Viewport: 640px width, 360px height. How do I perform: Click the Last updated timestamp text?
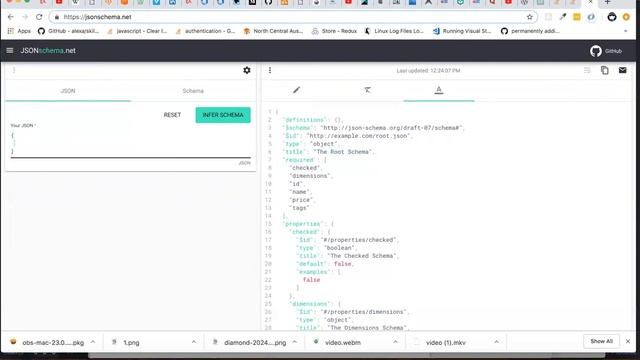pos(428,71)
